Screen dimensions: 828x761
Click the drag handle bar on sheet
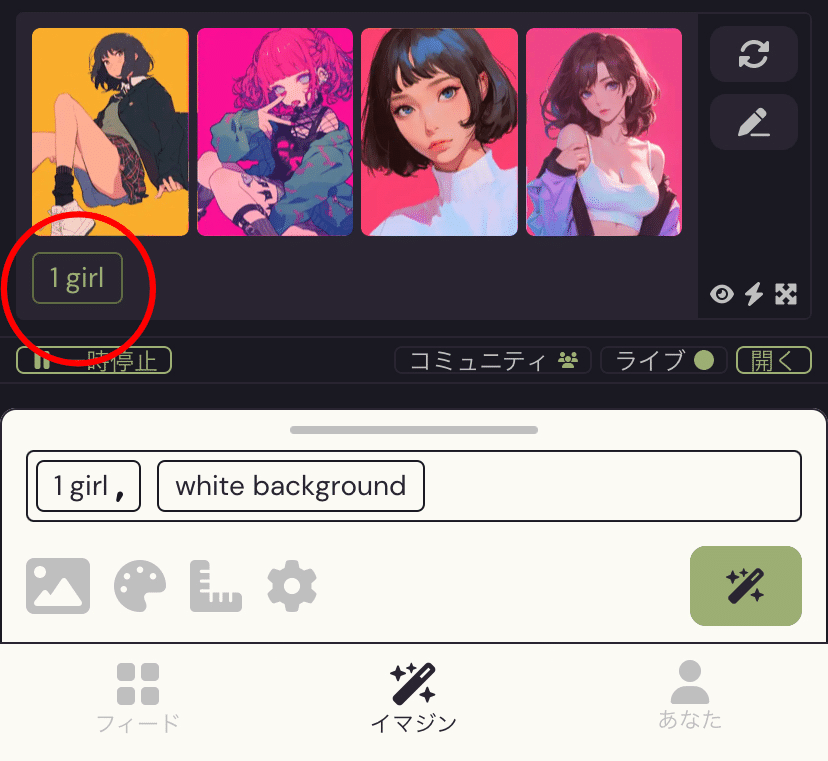pos(414,430)
